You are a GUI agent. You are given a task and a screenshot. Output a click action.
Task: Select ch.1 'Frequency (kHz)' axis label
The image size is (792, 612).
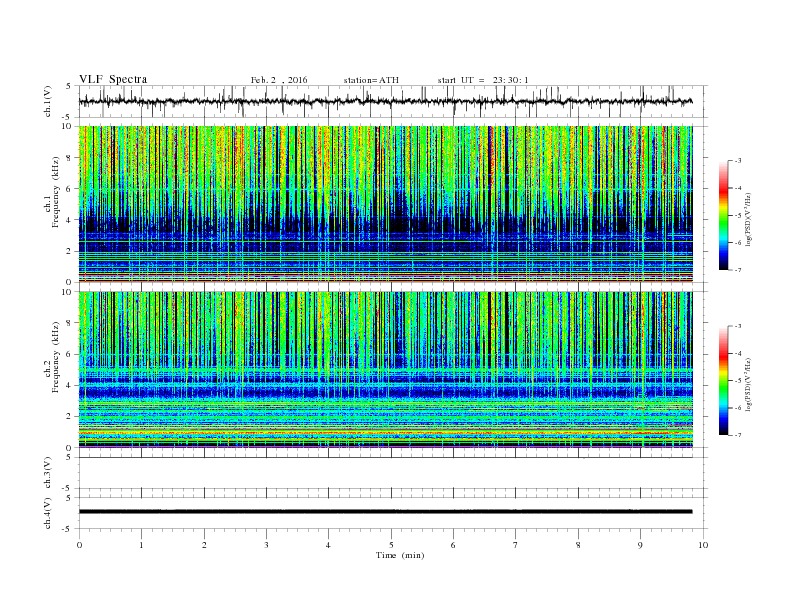click(x=56, y=192)
